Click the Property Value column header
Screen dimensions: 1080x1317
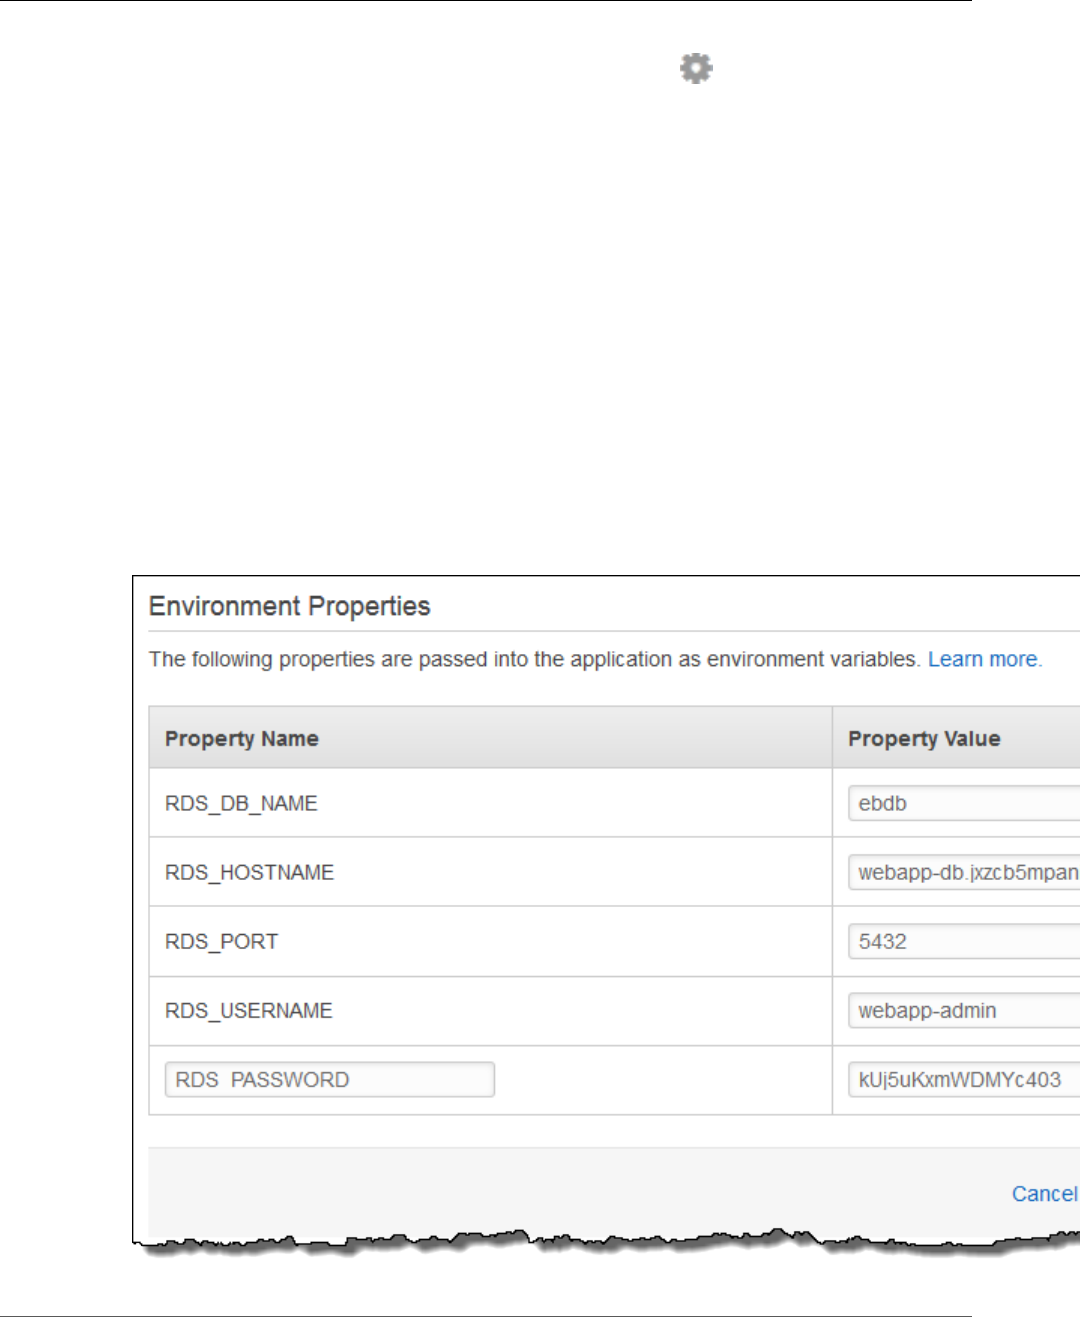tap(924, 738)
